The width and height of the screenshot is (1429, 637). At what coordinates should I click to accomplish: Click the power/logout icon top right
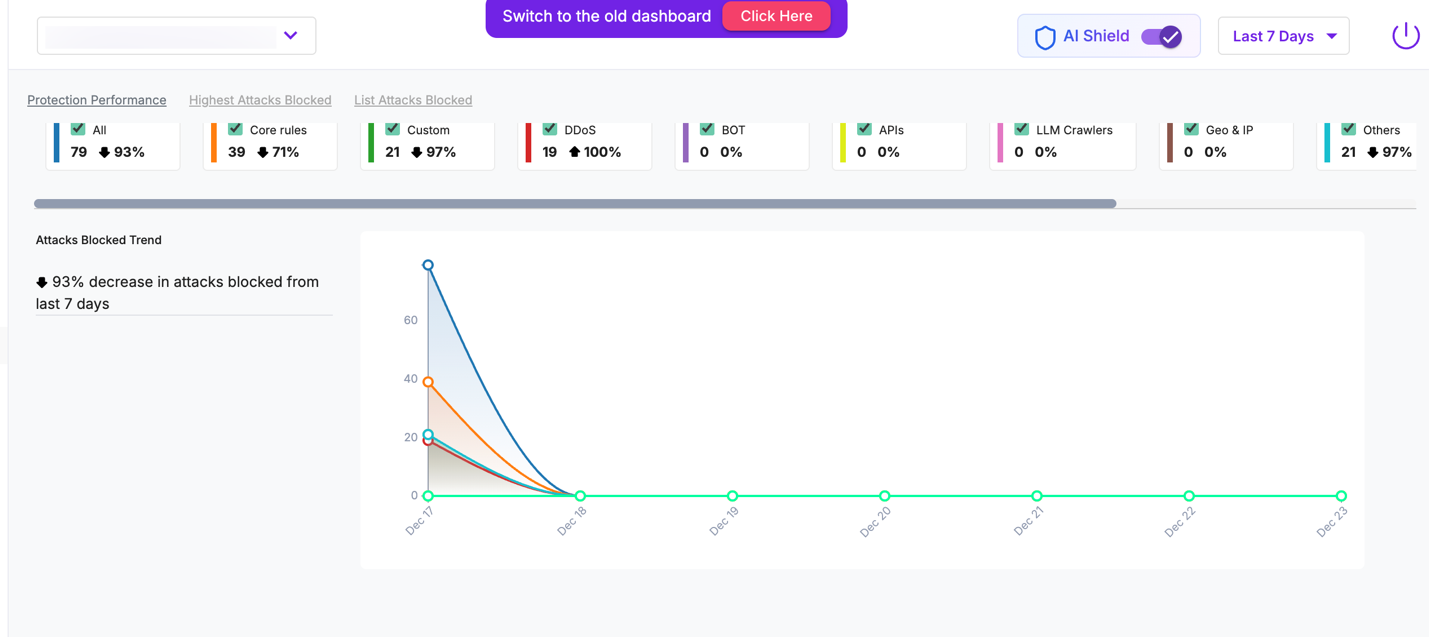click(1405, 34)
